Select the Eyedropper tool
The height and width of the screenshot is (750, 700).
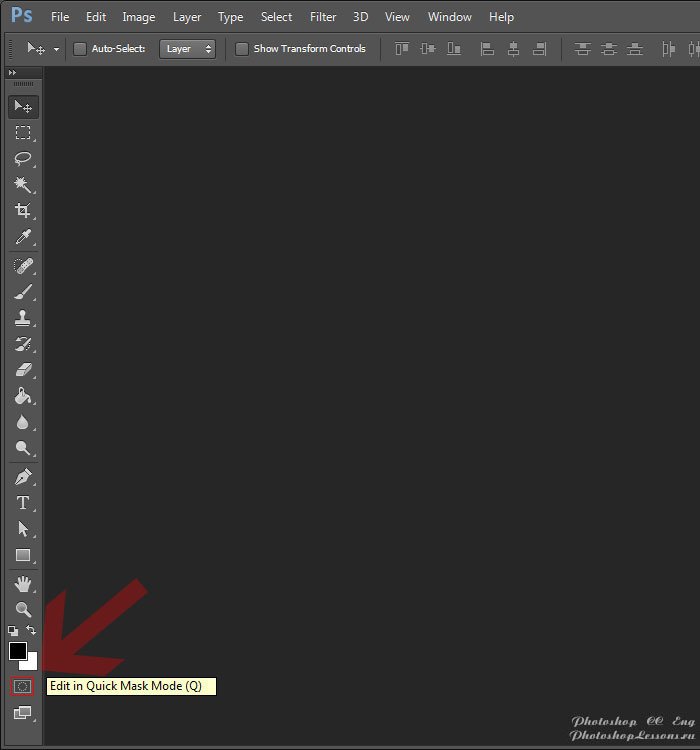(23, 237)
